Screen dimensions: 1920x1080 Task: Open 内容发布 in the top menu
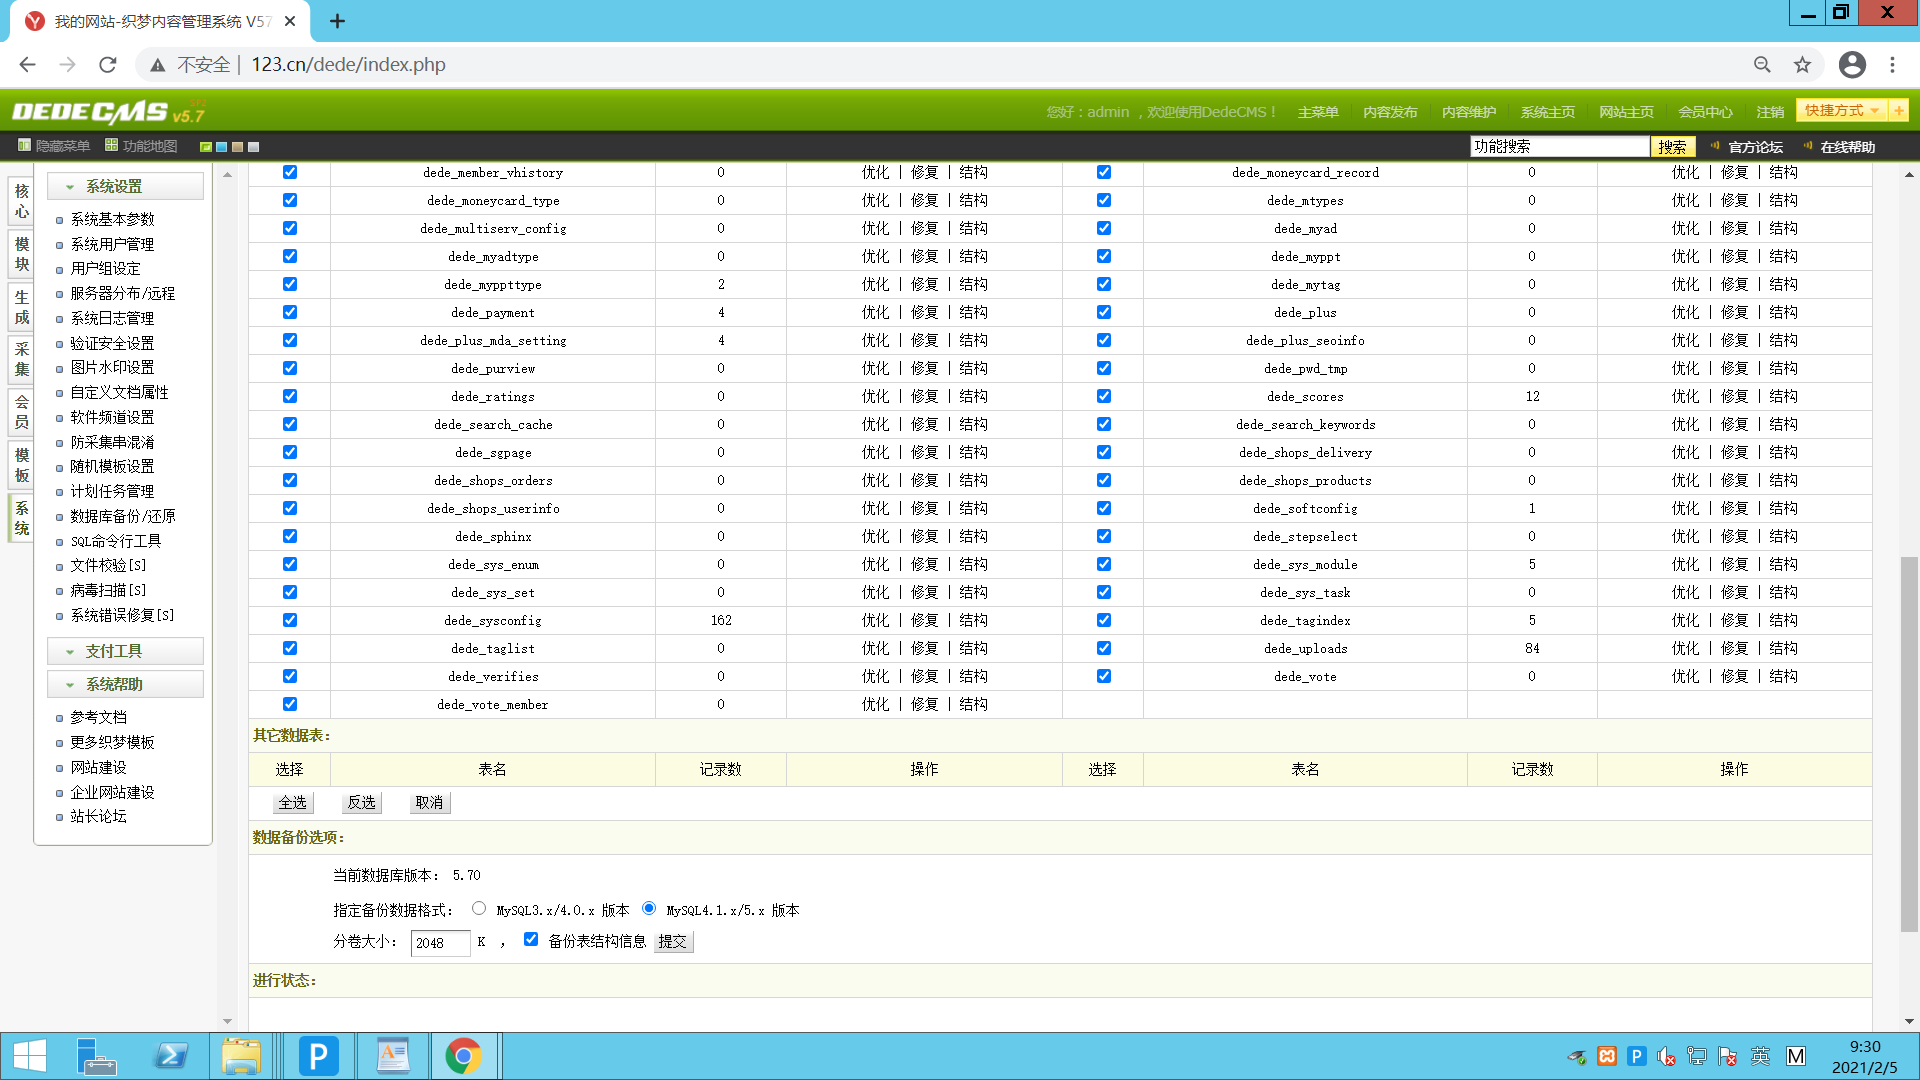[x=1390, y=112]
